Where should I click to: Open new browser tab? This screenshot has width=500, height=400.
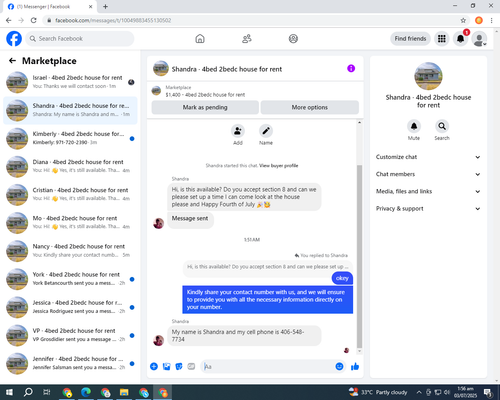pyautogui.click(x=105, y=7)
